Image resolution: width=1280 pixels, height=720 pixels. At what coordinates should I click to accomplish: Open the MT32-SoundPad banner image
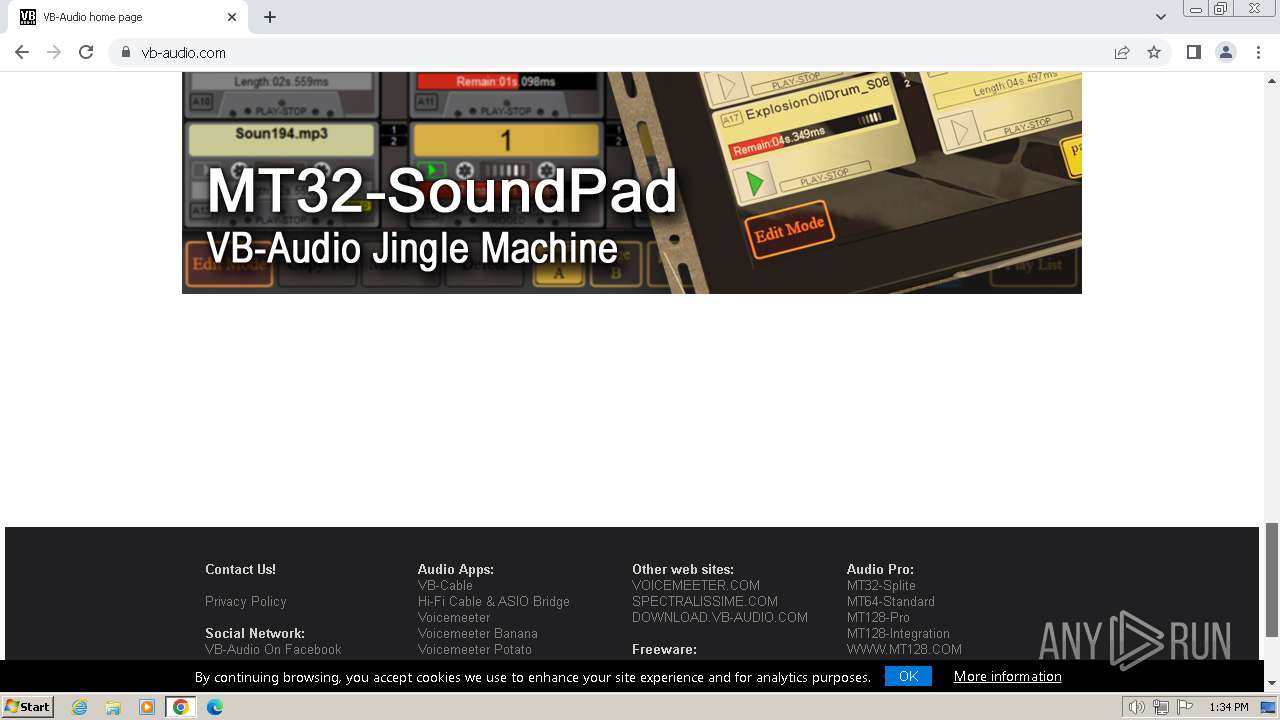632,183
